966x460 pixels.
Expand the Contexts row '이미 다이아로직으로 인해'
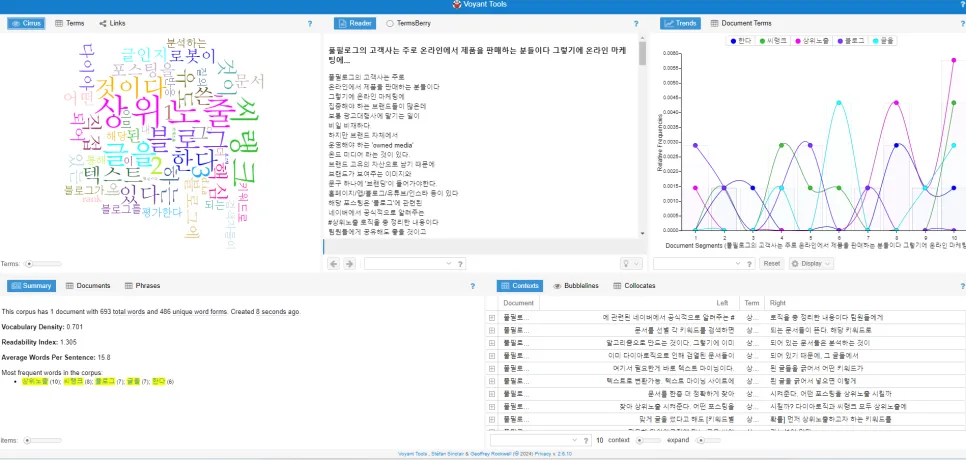point(492,356)
